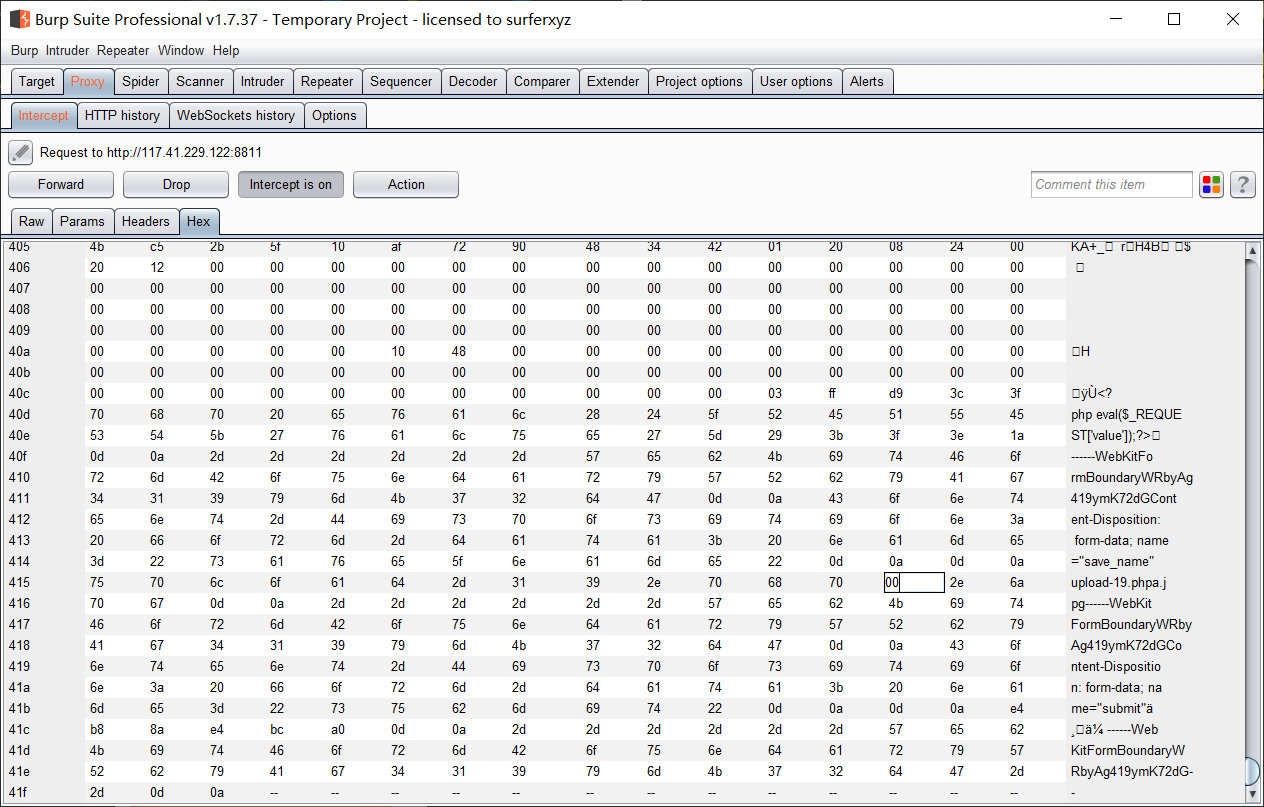The image size is (1264, 807).
Task: Open the WebSockets history sub-tab
Action: (236, 116)
